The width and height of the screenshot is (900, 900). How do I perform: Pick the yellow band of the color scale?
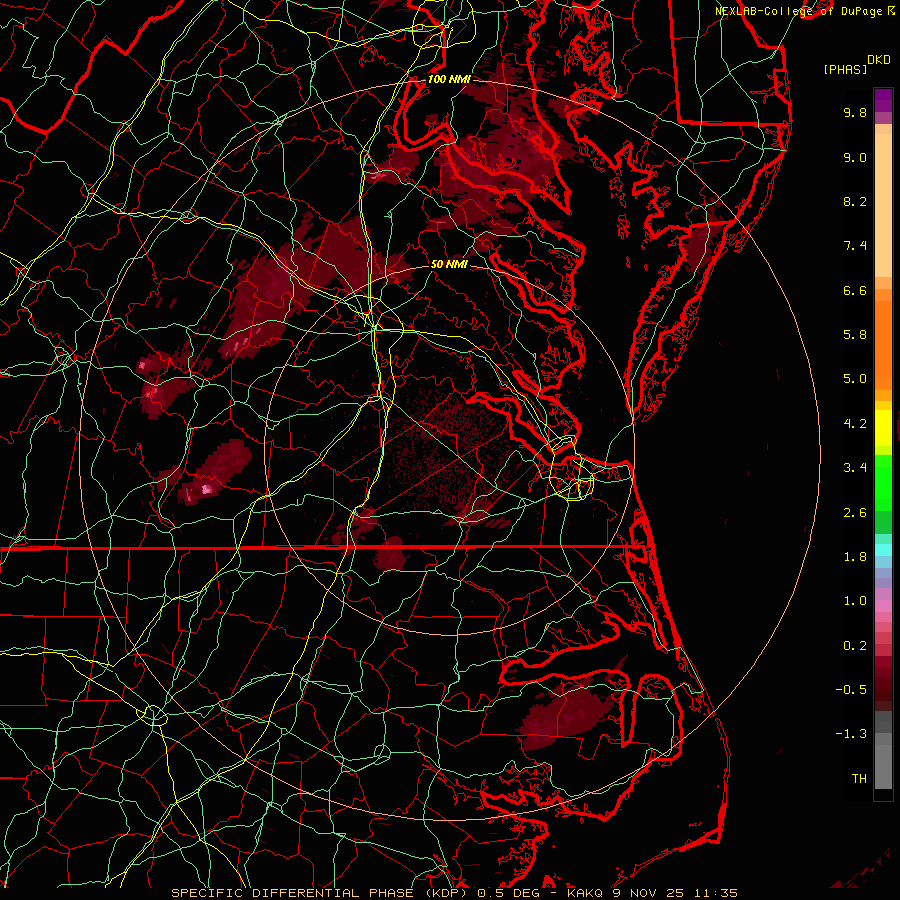tap(883, 428)
